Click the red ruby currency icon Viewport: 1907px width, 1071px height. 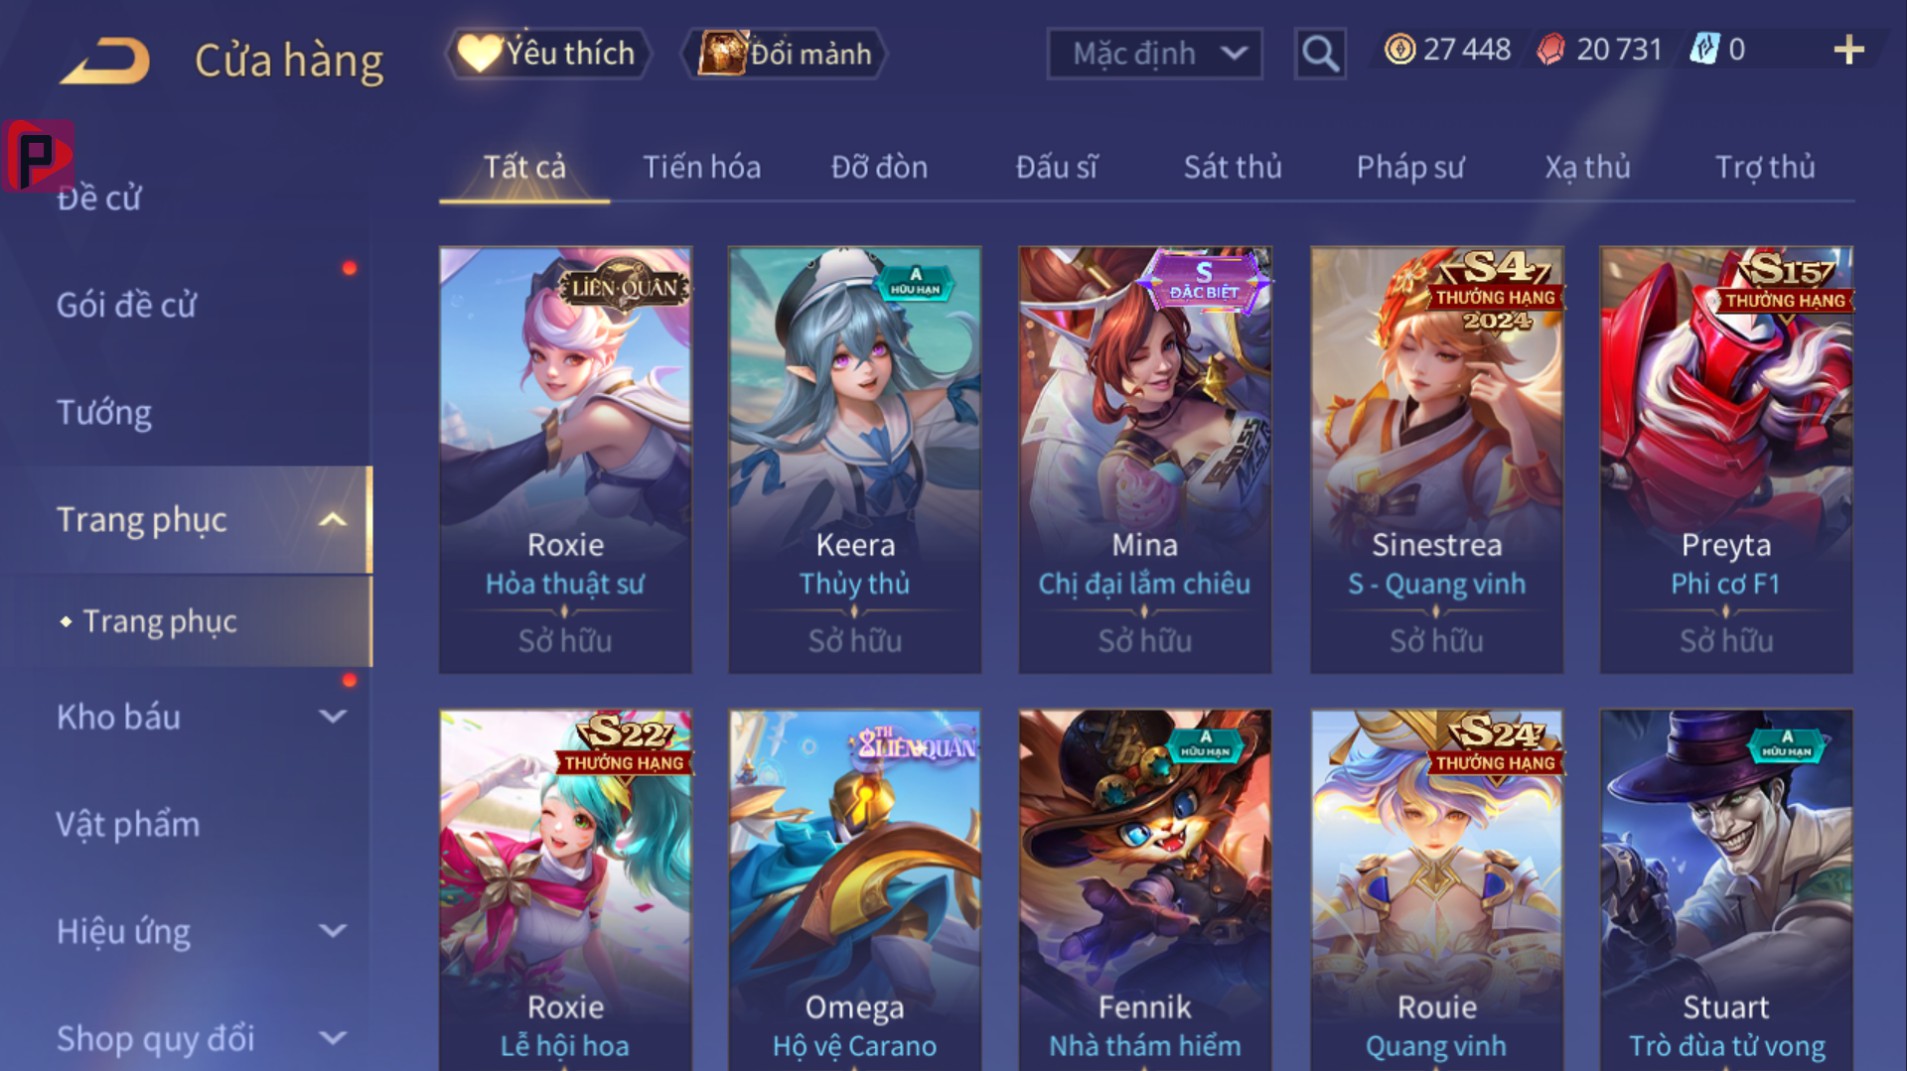1550,49
